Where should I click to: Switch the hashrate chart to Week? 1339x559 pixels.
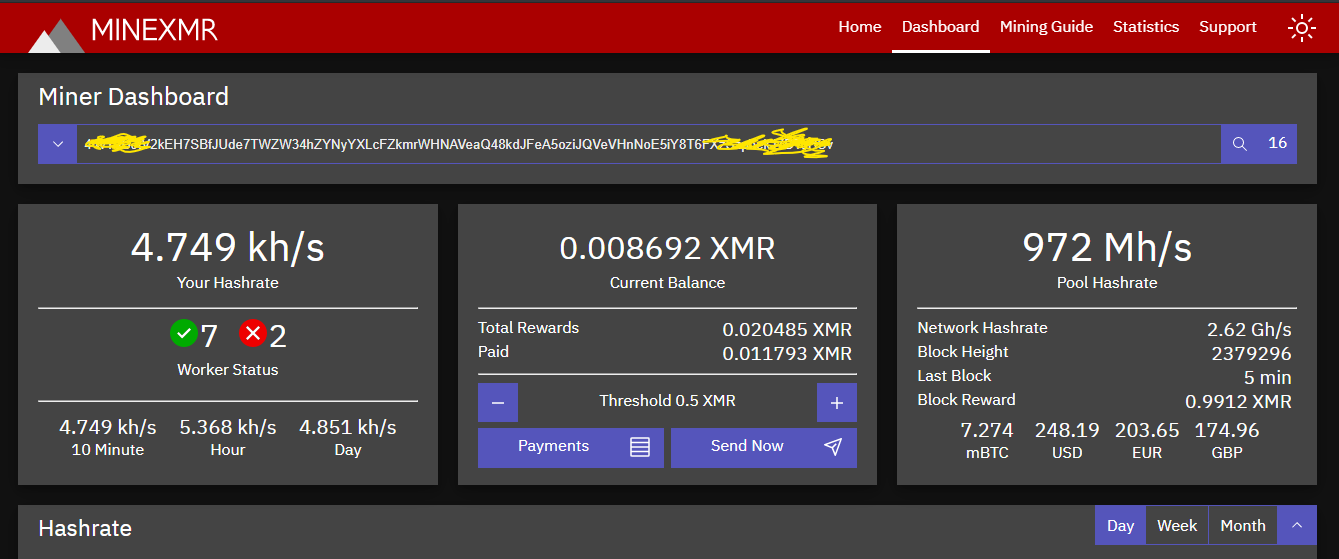click(x=1177, y=525)
